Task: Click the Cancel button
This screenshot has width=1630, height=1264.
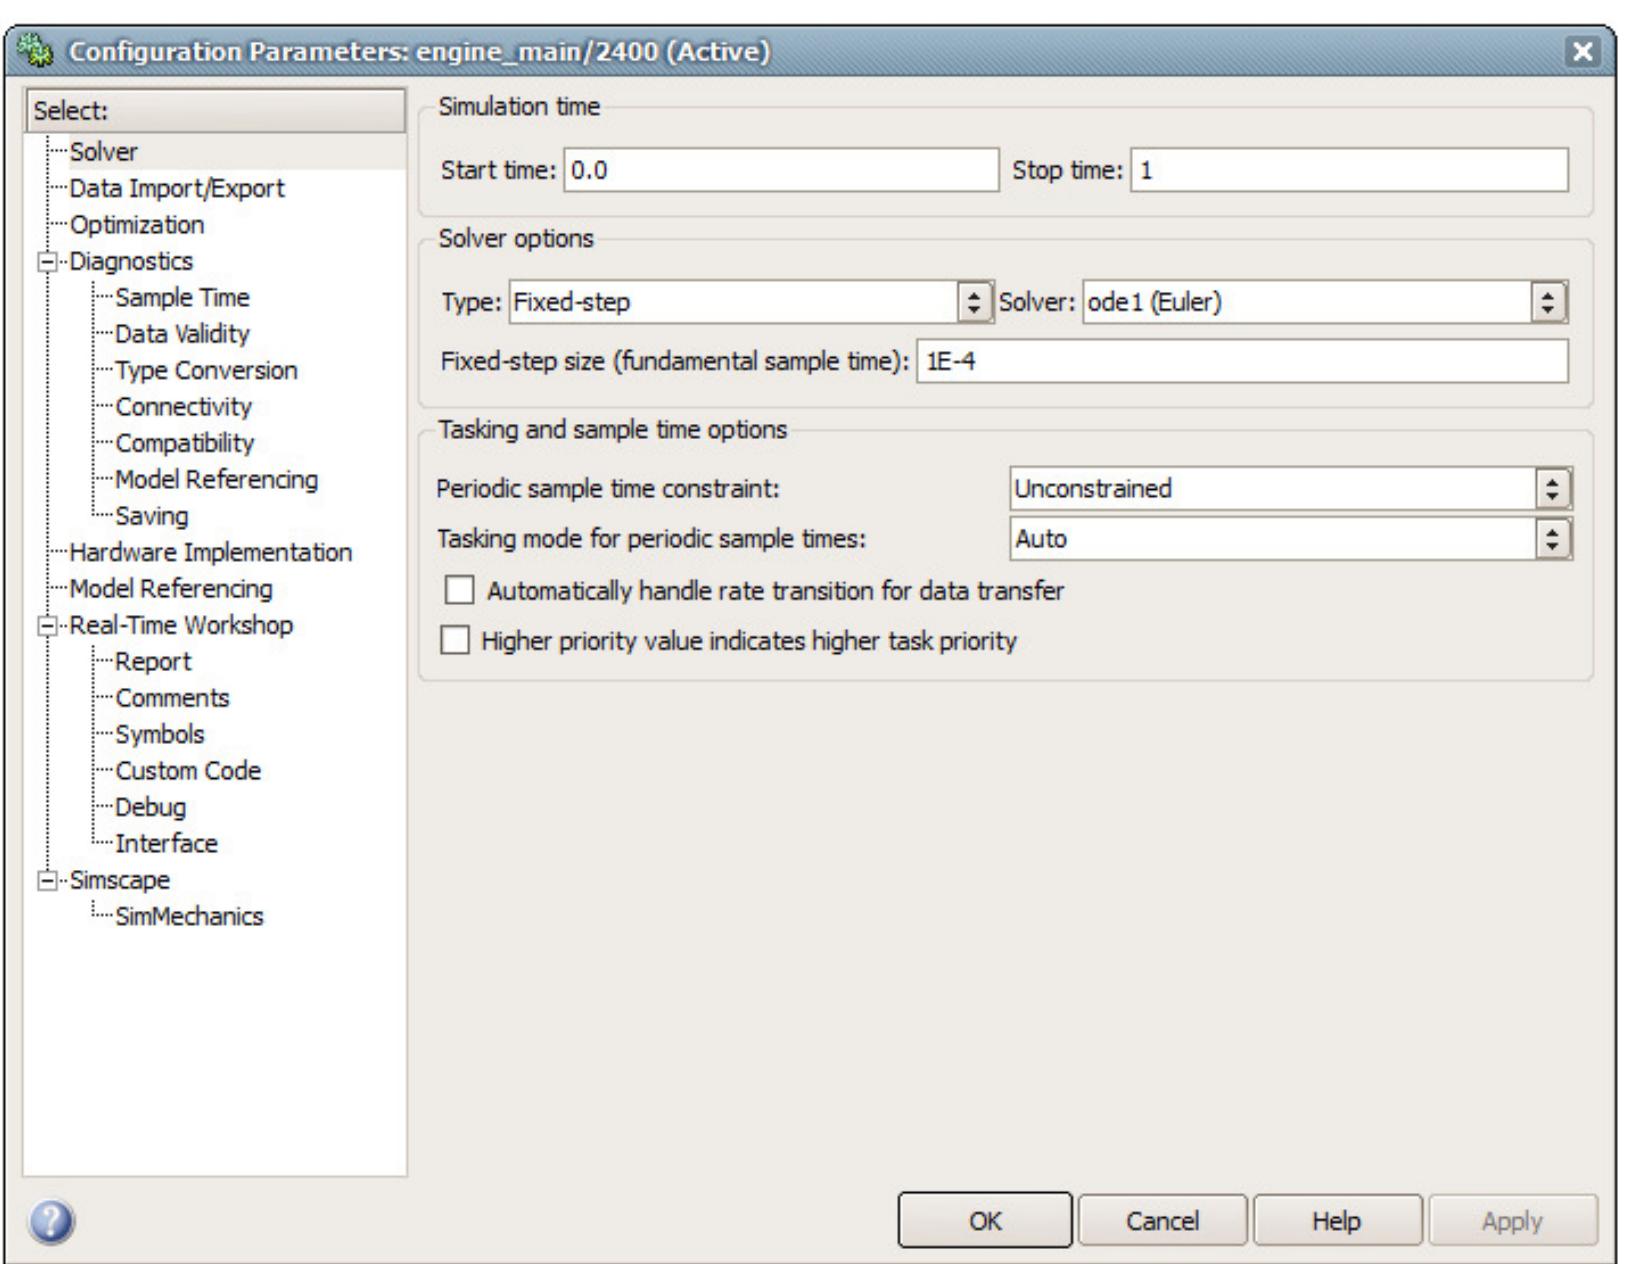Action: pos(1162,1220)
